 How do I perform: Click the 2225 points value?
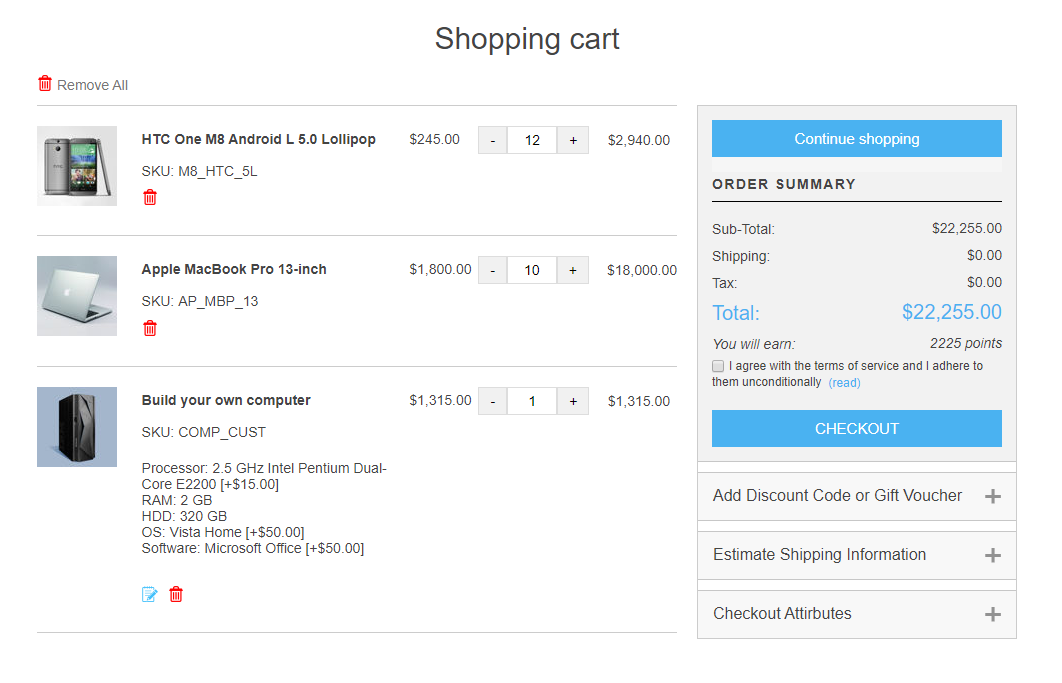pyautogui.click(x=966, y=344)
